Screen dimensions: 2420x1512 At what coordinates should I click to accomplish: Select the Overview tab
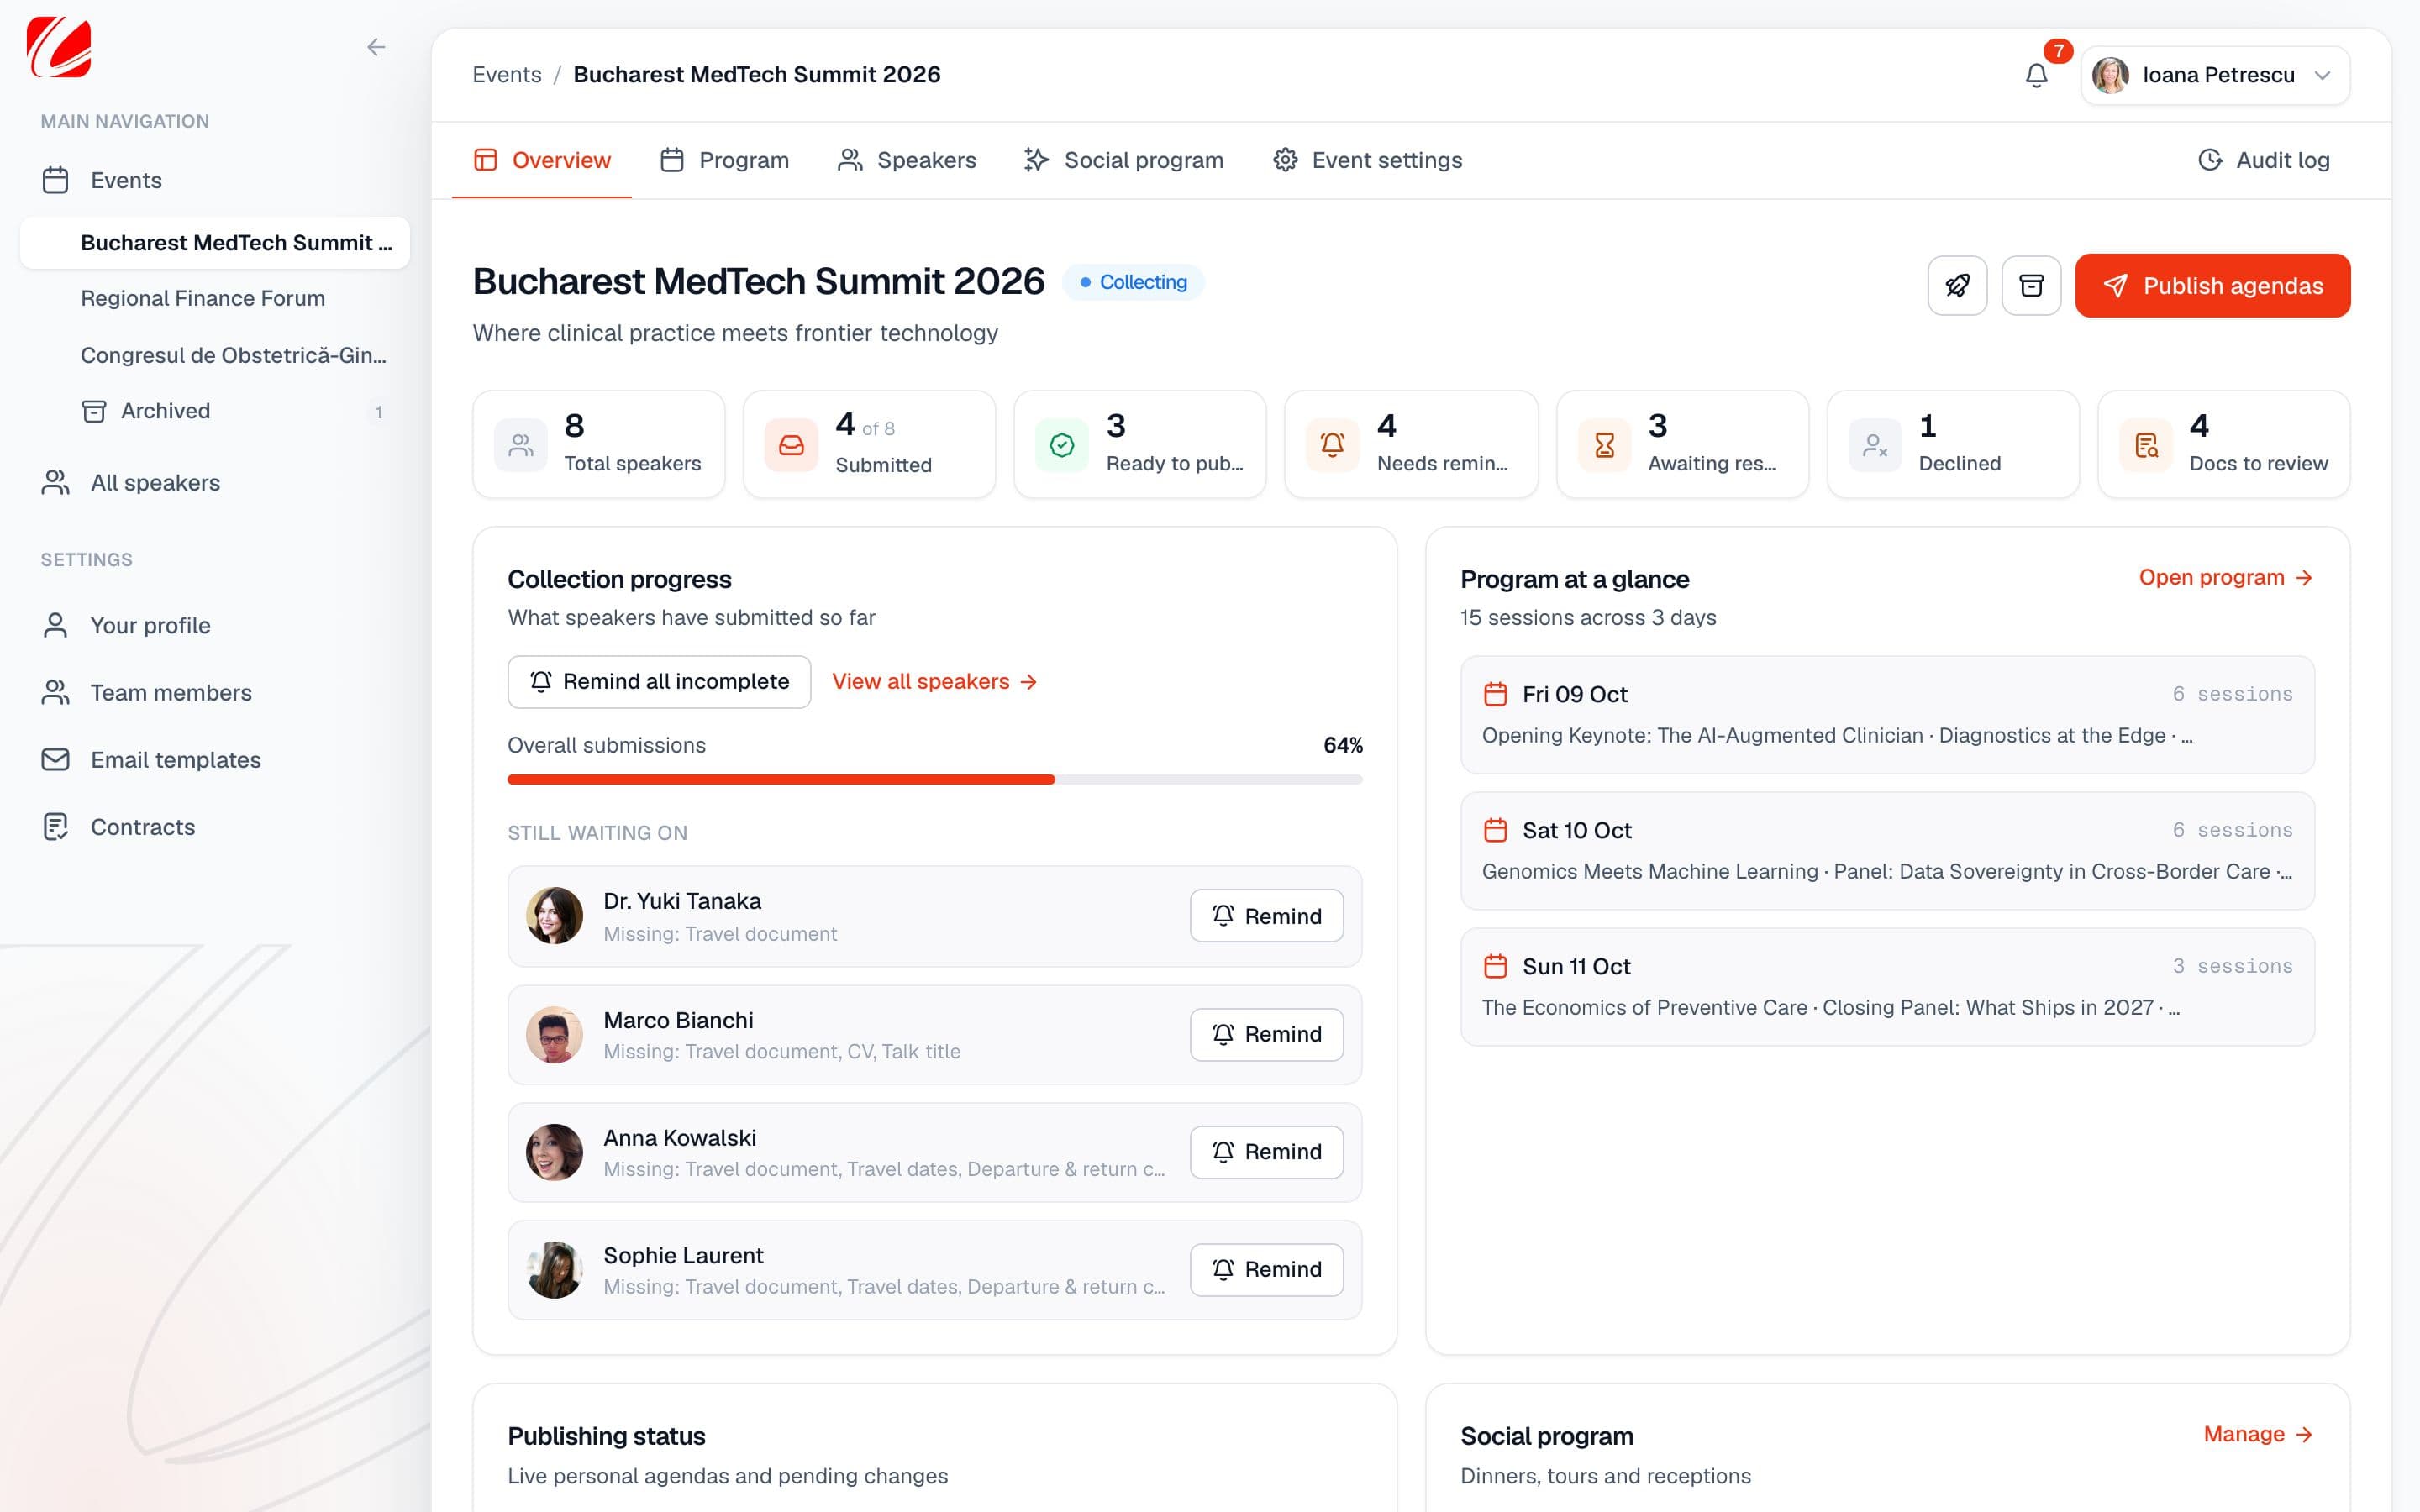(x=542, y=160)
